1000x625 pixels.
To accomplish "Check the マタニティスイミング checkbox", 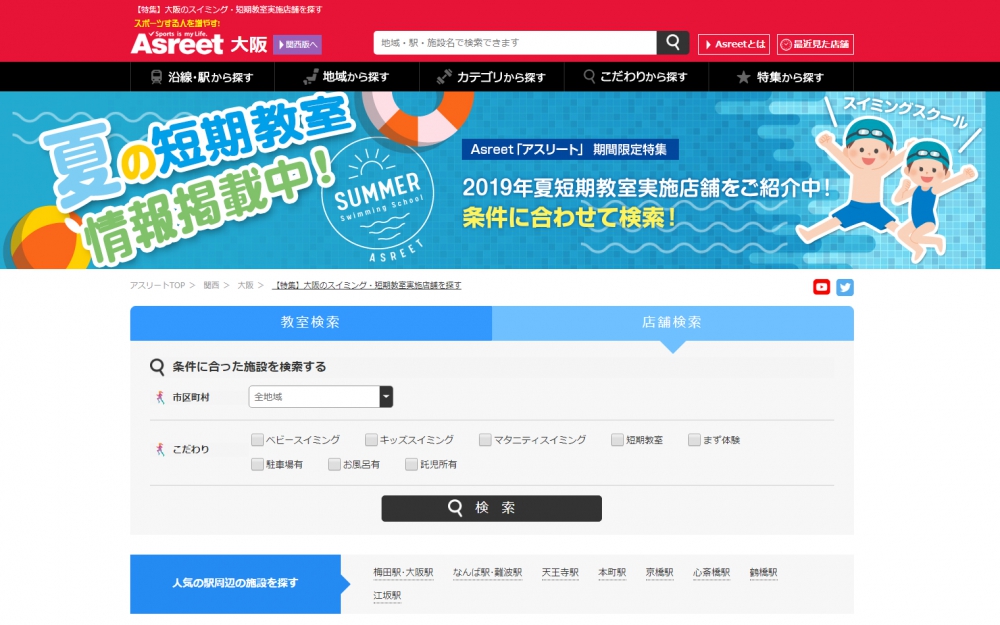I will coord(485,439).
